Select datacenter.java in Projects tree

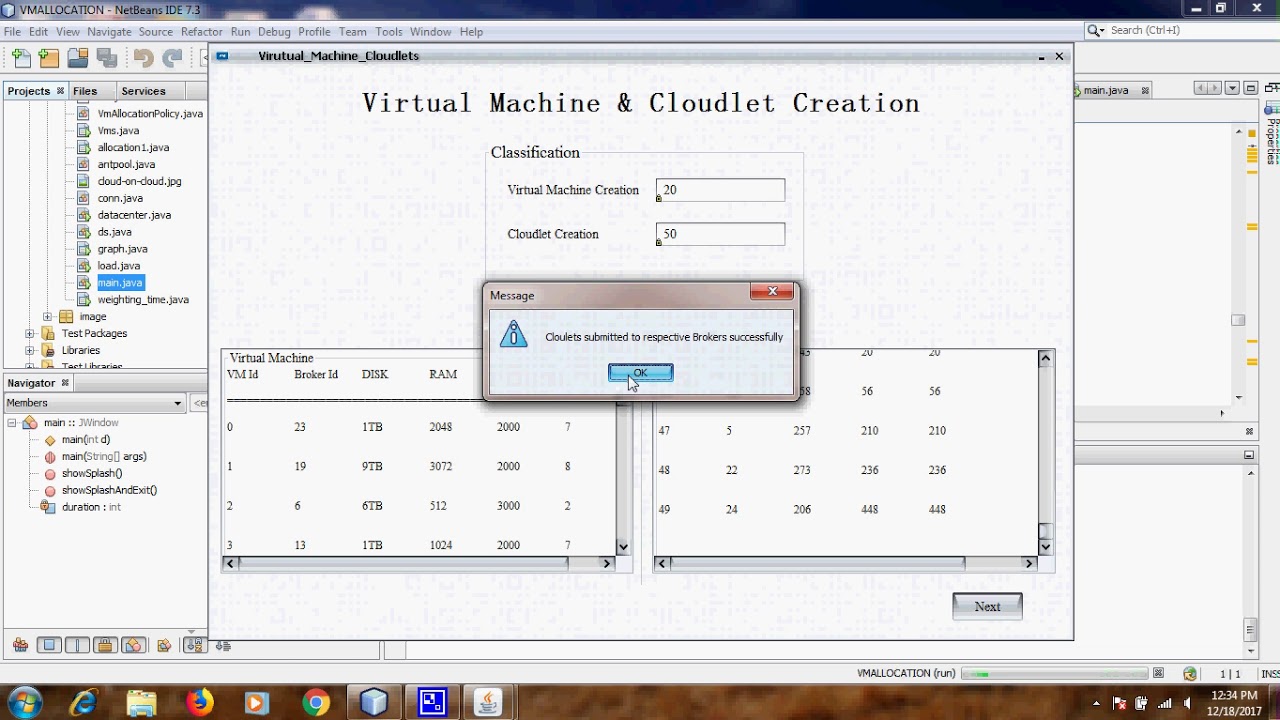134,215
